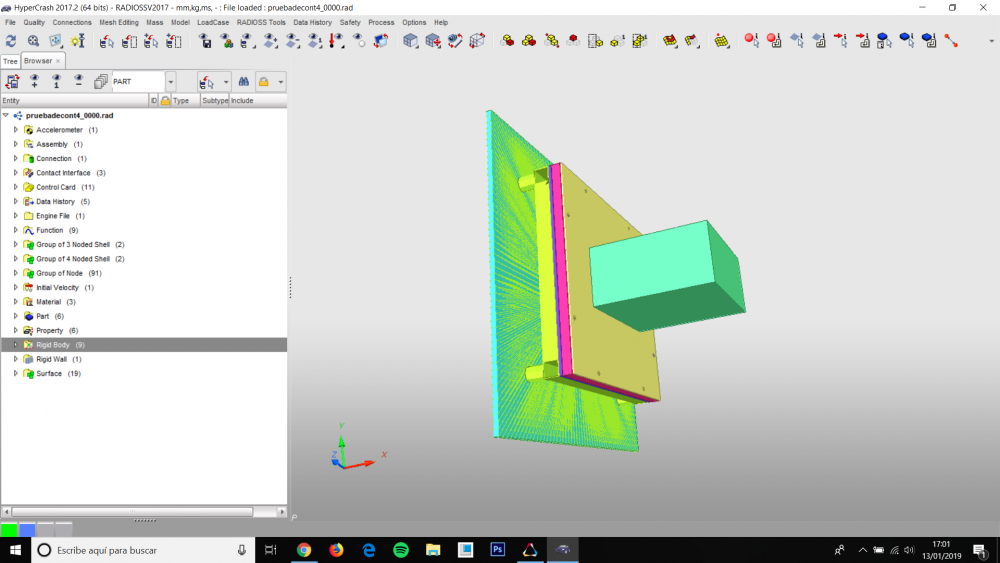
Task: Click the browser update icon with red arrows
Action: point(12,82)
